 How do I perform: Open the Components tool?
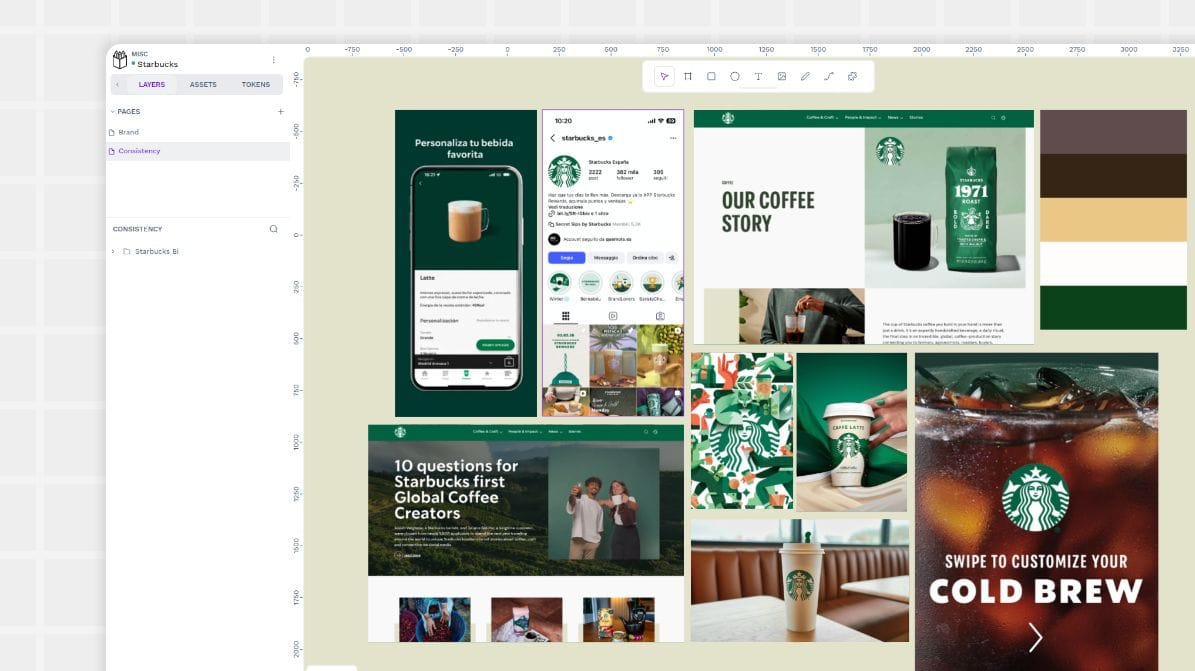tap(852, 76)
